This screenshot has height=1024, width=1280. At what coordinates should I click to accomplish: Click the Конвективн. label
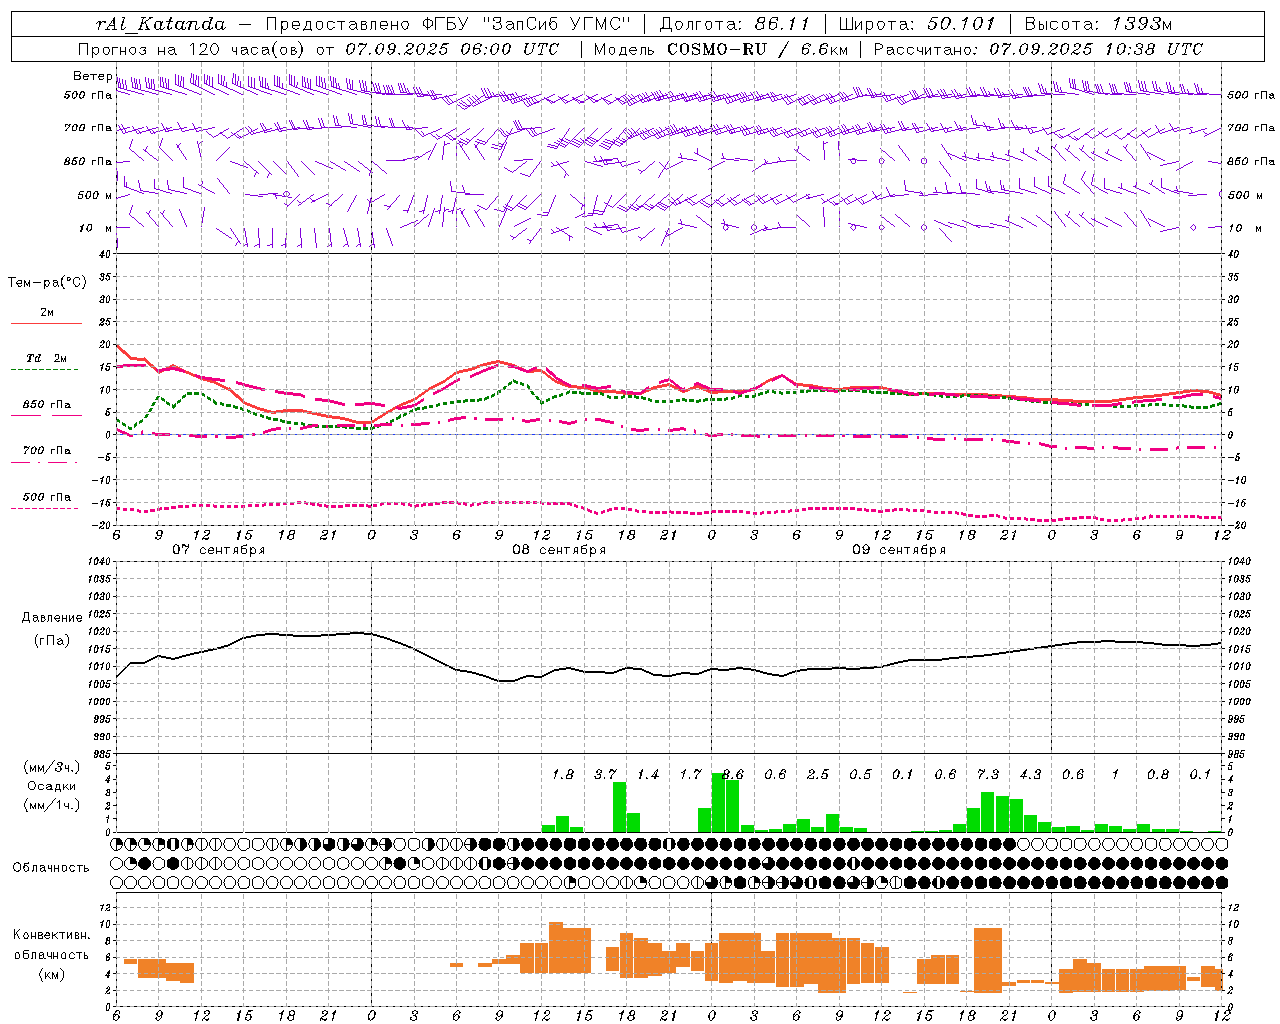pyautogui.click(x=52, y=934)
